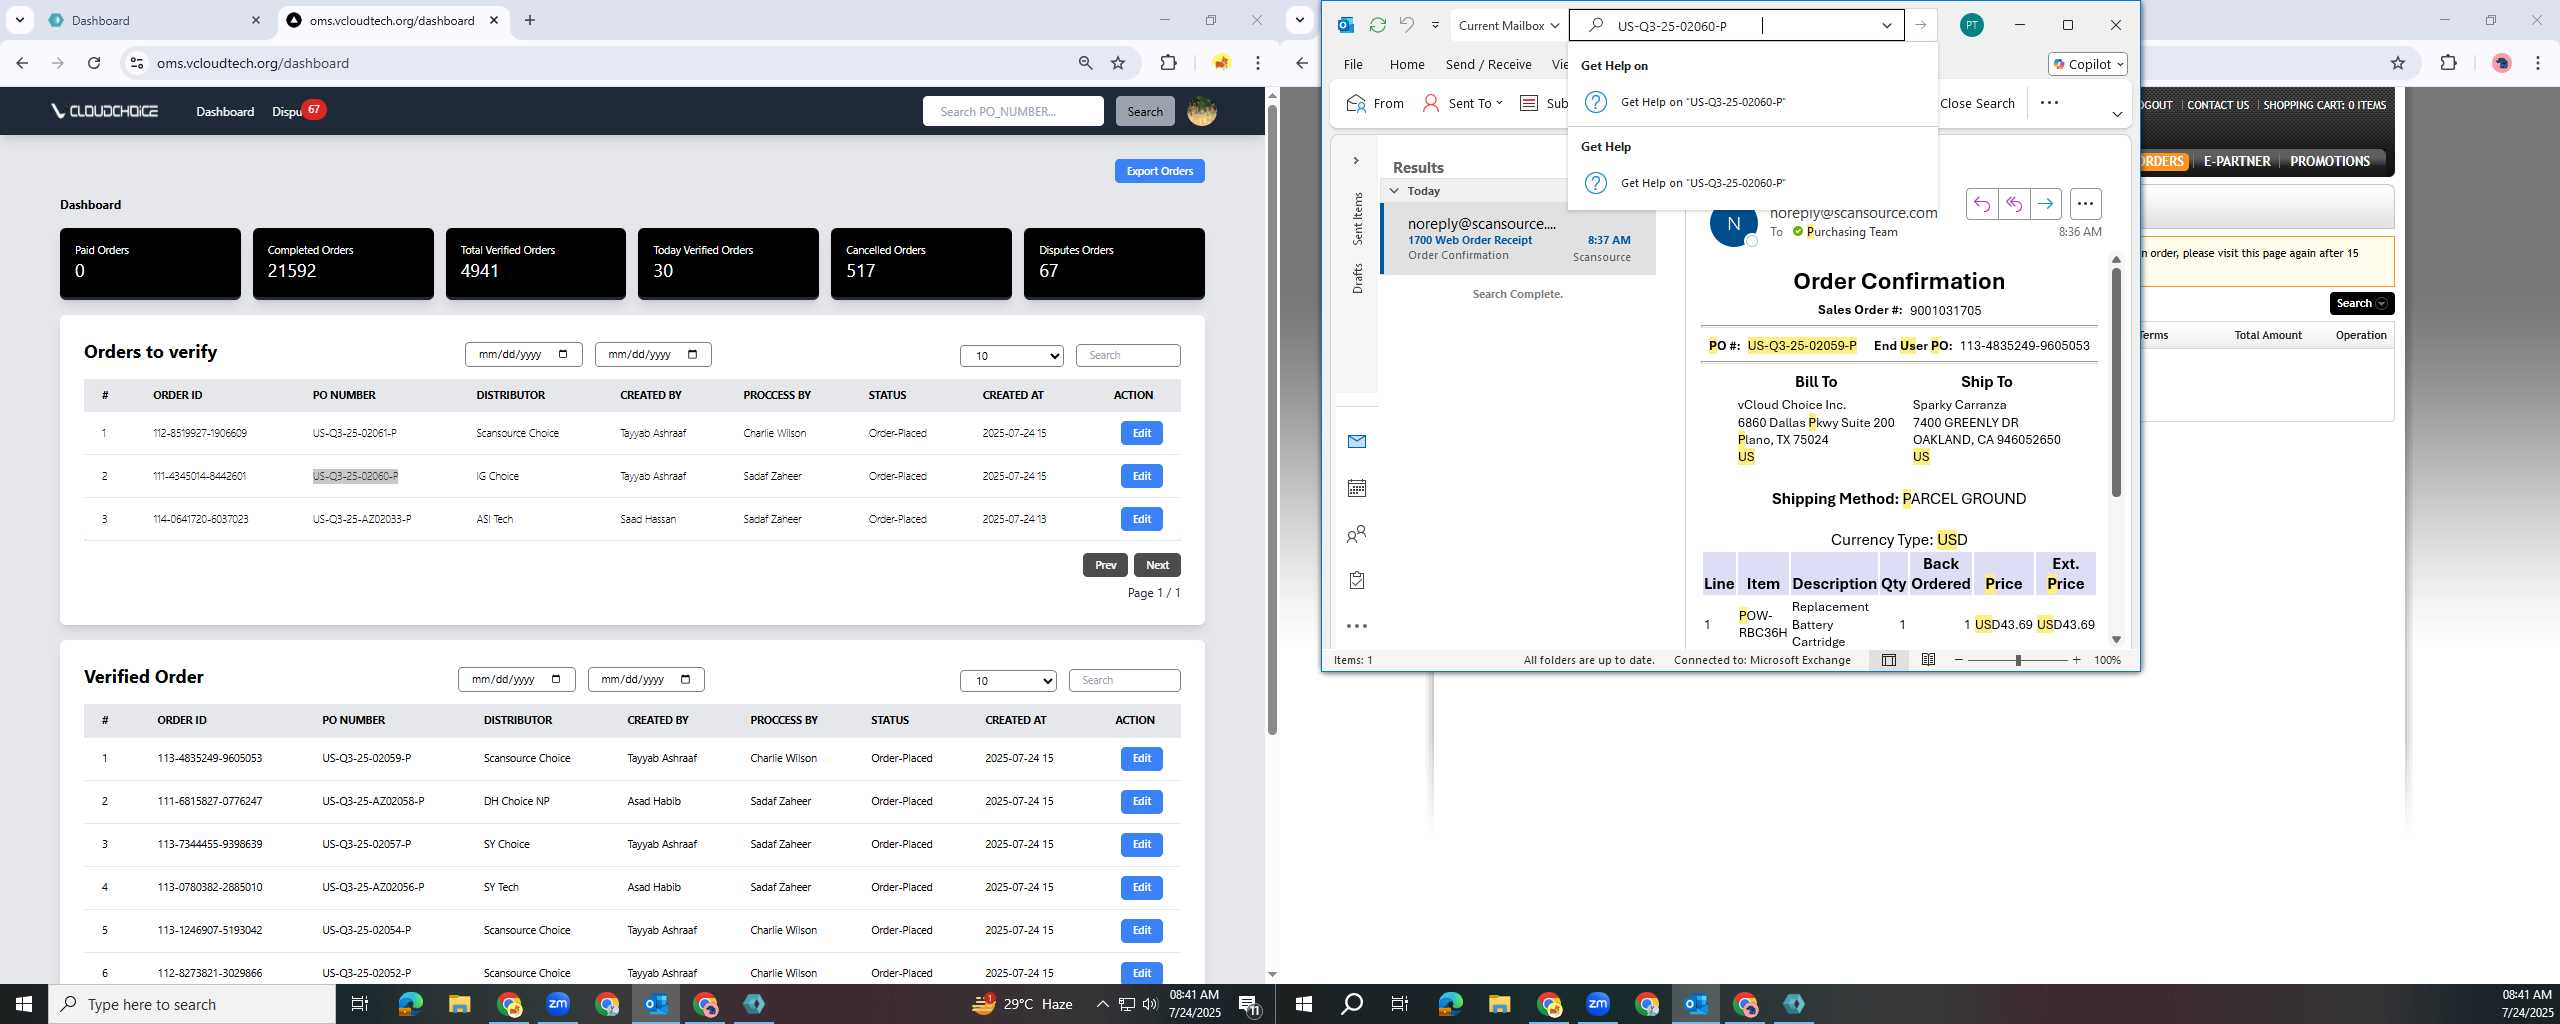This screenshot has width=2560, height=1024.
Task: Click the Search button in background order page
Action: [x=2361, y=303]
